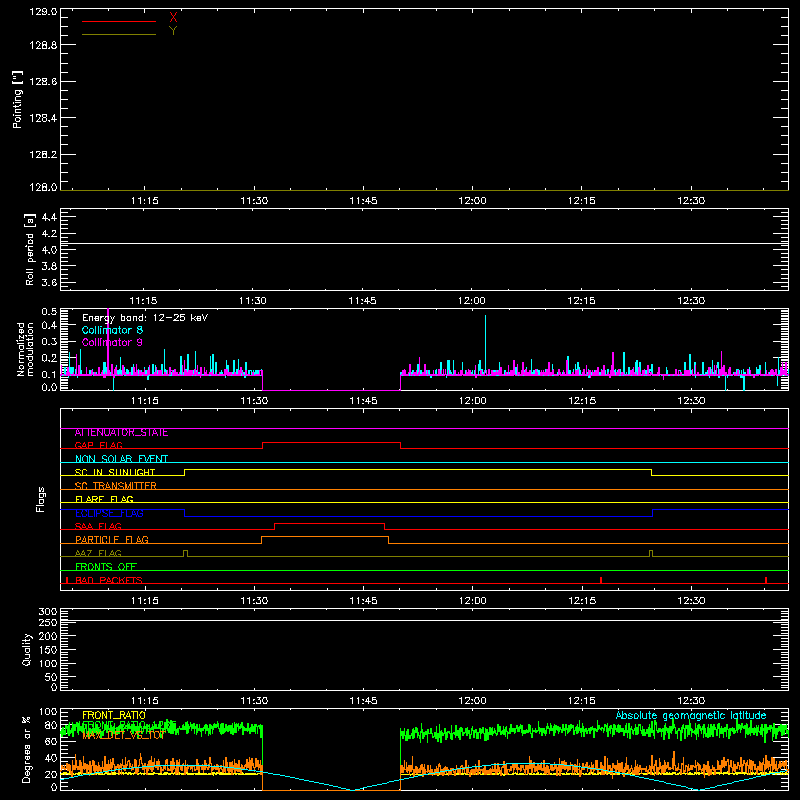Click the BAD_PACKETS flag label

pos(109,580)
